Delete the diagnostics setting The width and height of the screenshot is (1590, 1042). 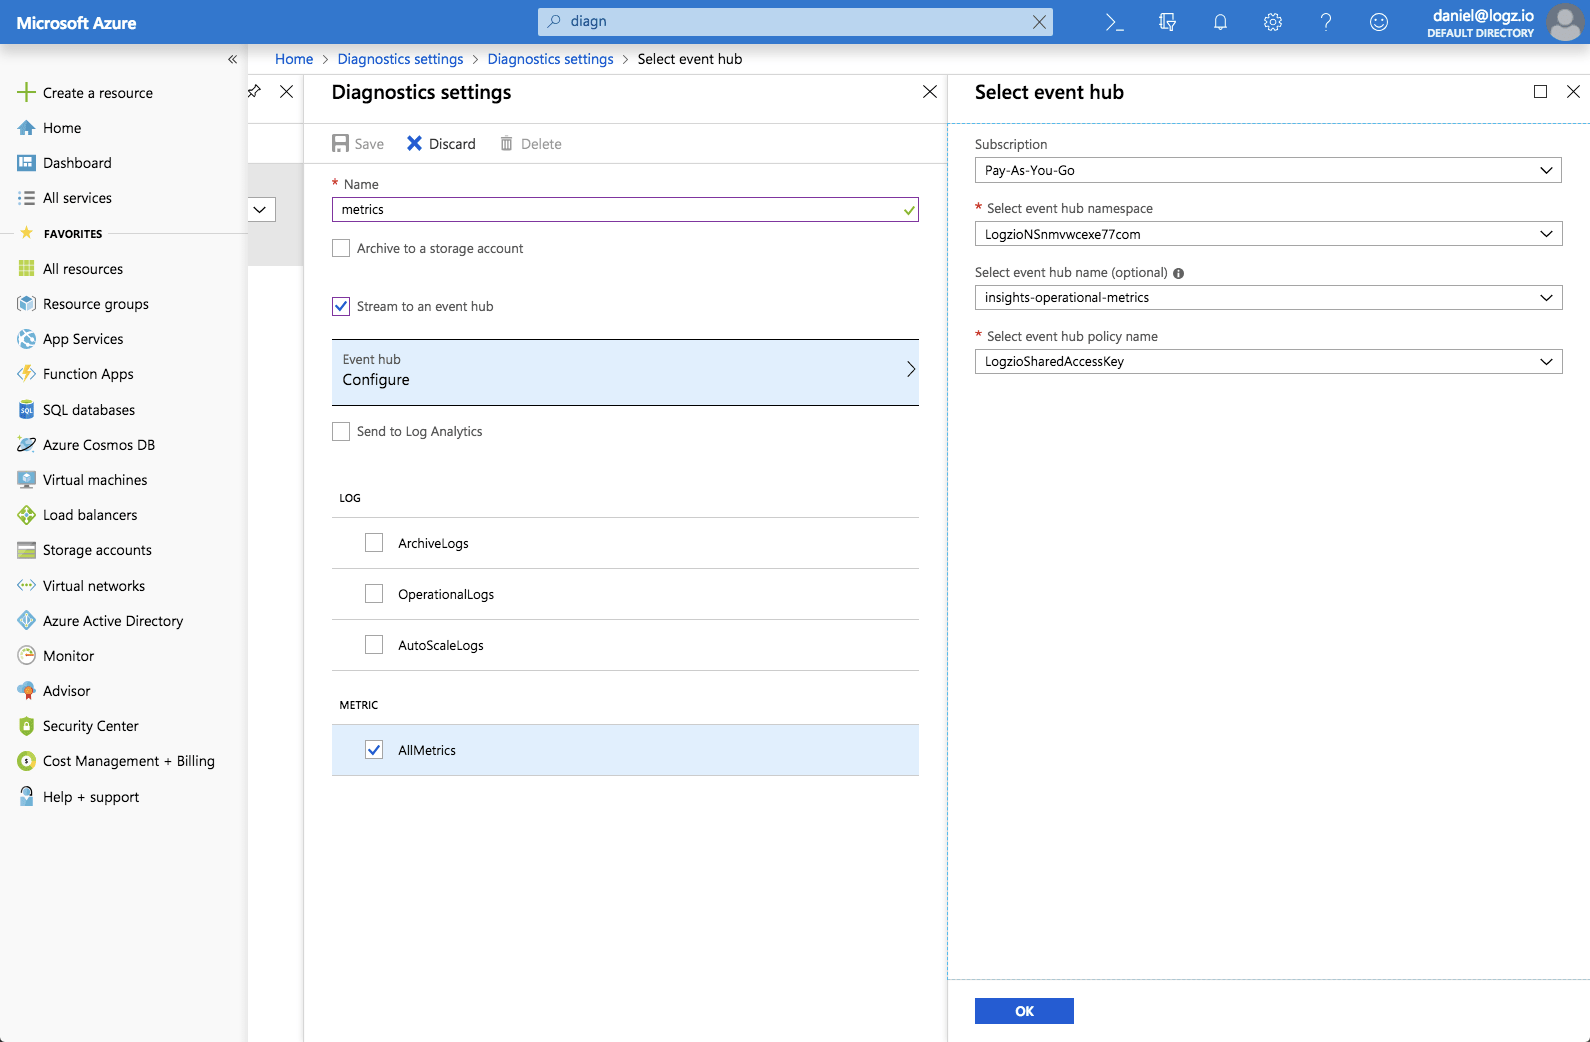[531, 144]
